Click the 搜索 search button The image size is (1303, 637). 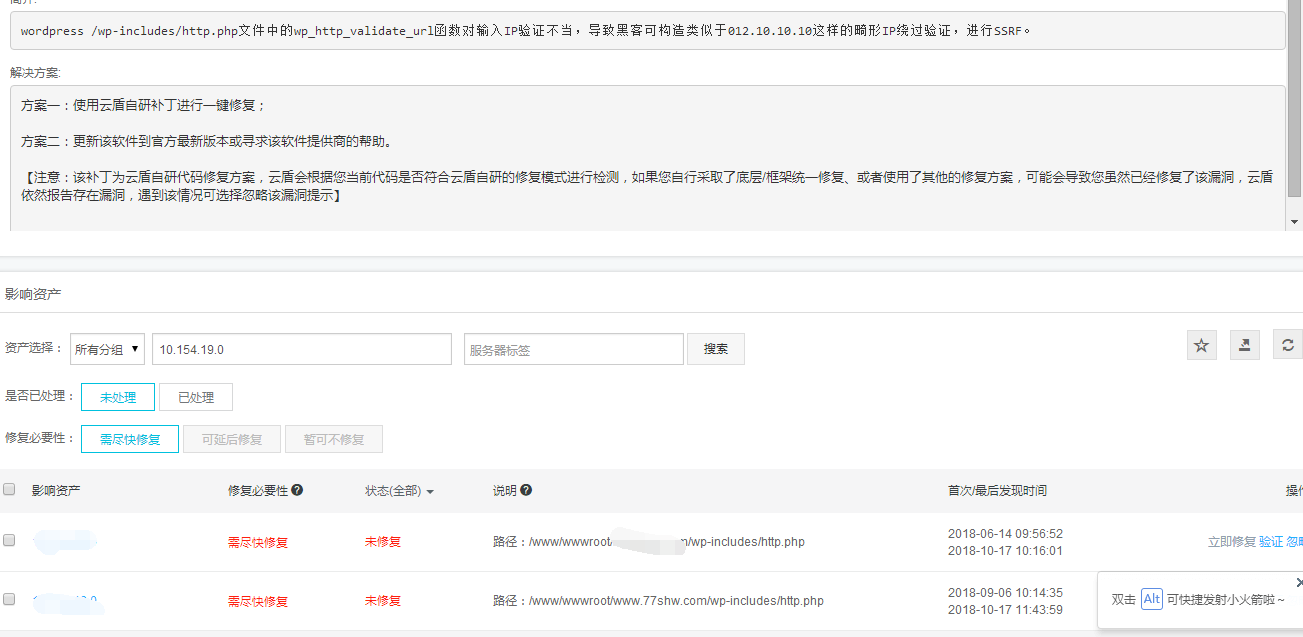[x=715, y=349]
